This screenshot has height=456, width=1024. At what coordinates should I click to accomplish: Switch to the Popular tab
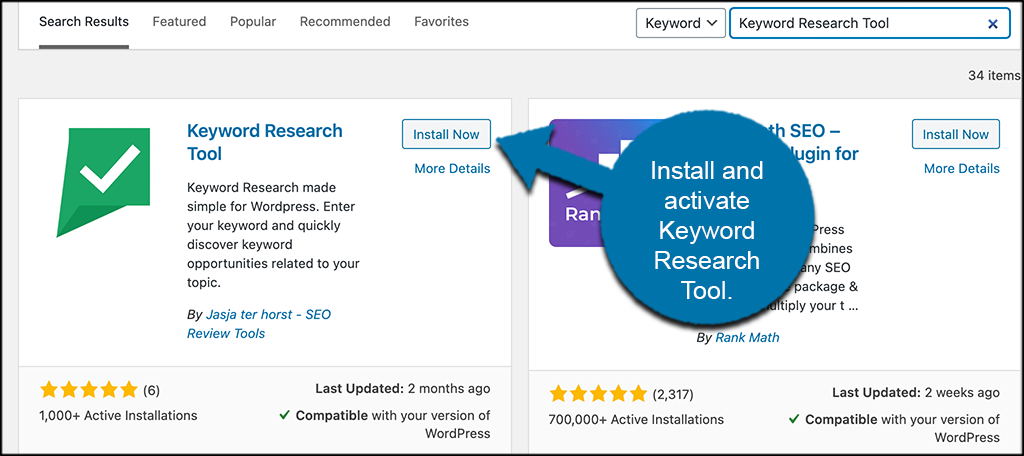tap(253, 22)
